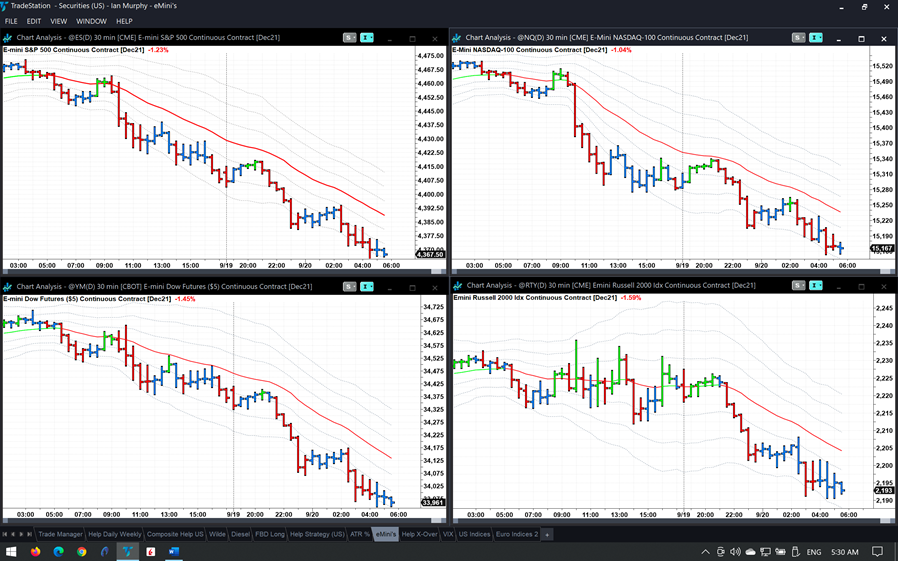Screen dimensions: 898x561
Task: Open the Windows Start menu
Action: point(12,551)
